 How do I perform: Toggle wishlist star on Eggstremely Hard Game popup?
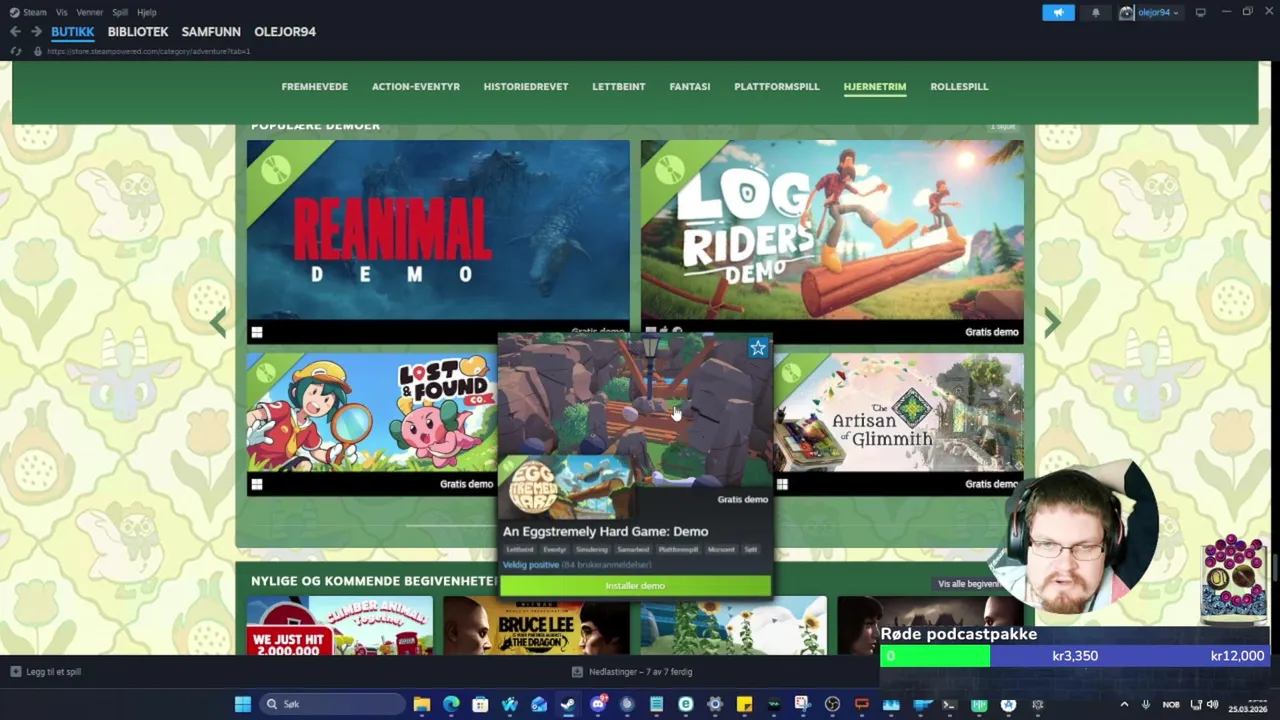(758, 348)
